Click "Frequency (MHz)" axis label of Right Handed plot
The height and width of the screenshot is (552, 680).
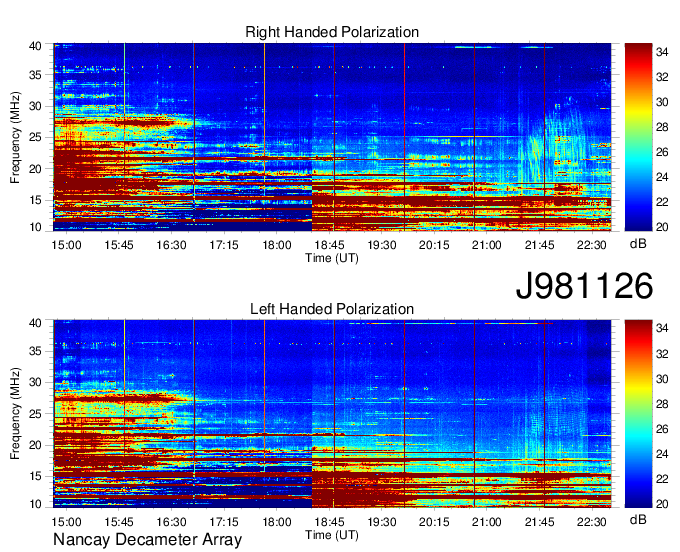[x=15, y=137]
